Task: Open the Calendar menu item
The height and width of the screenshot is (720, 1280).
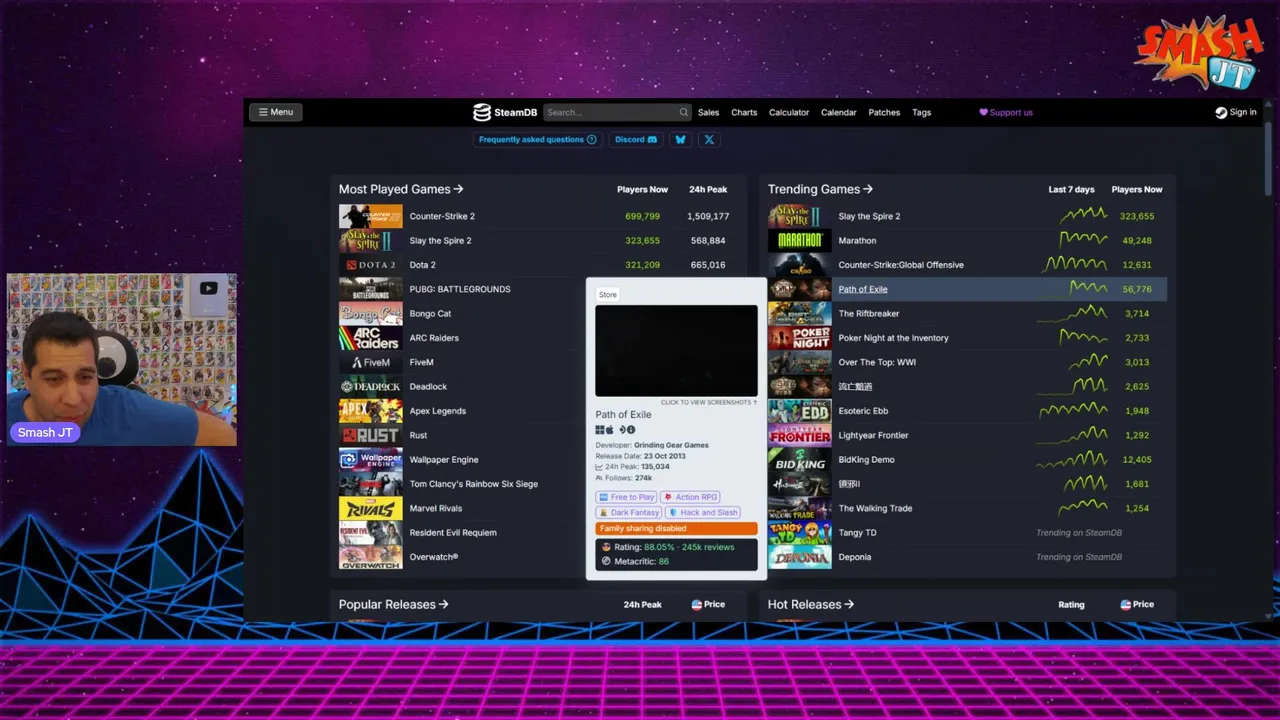Action: [839, 112]
